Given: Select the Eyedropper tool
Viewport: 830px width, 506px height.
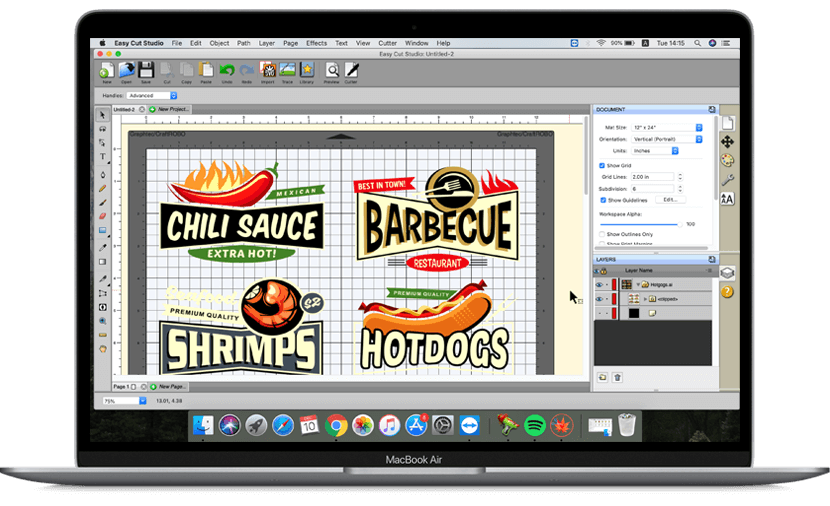Looking at the screenshot, I should point(103,248).
